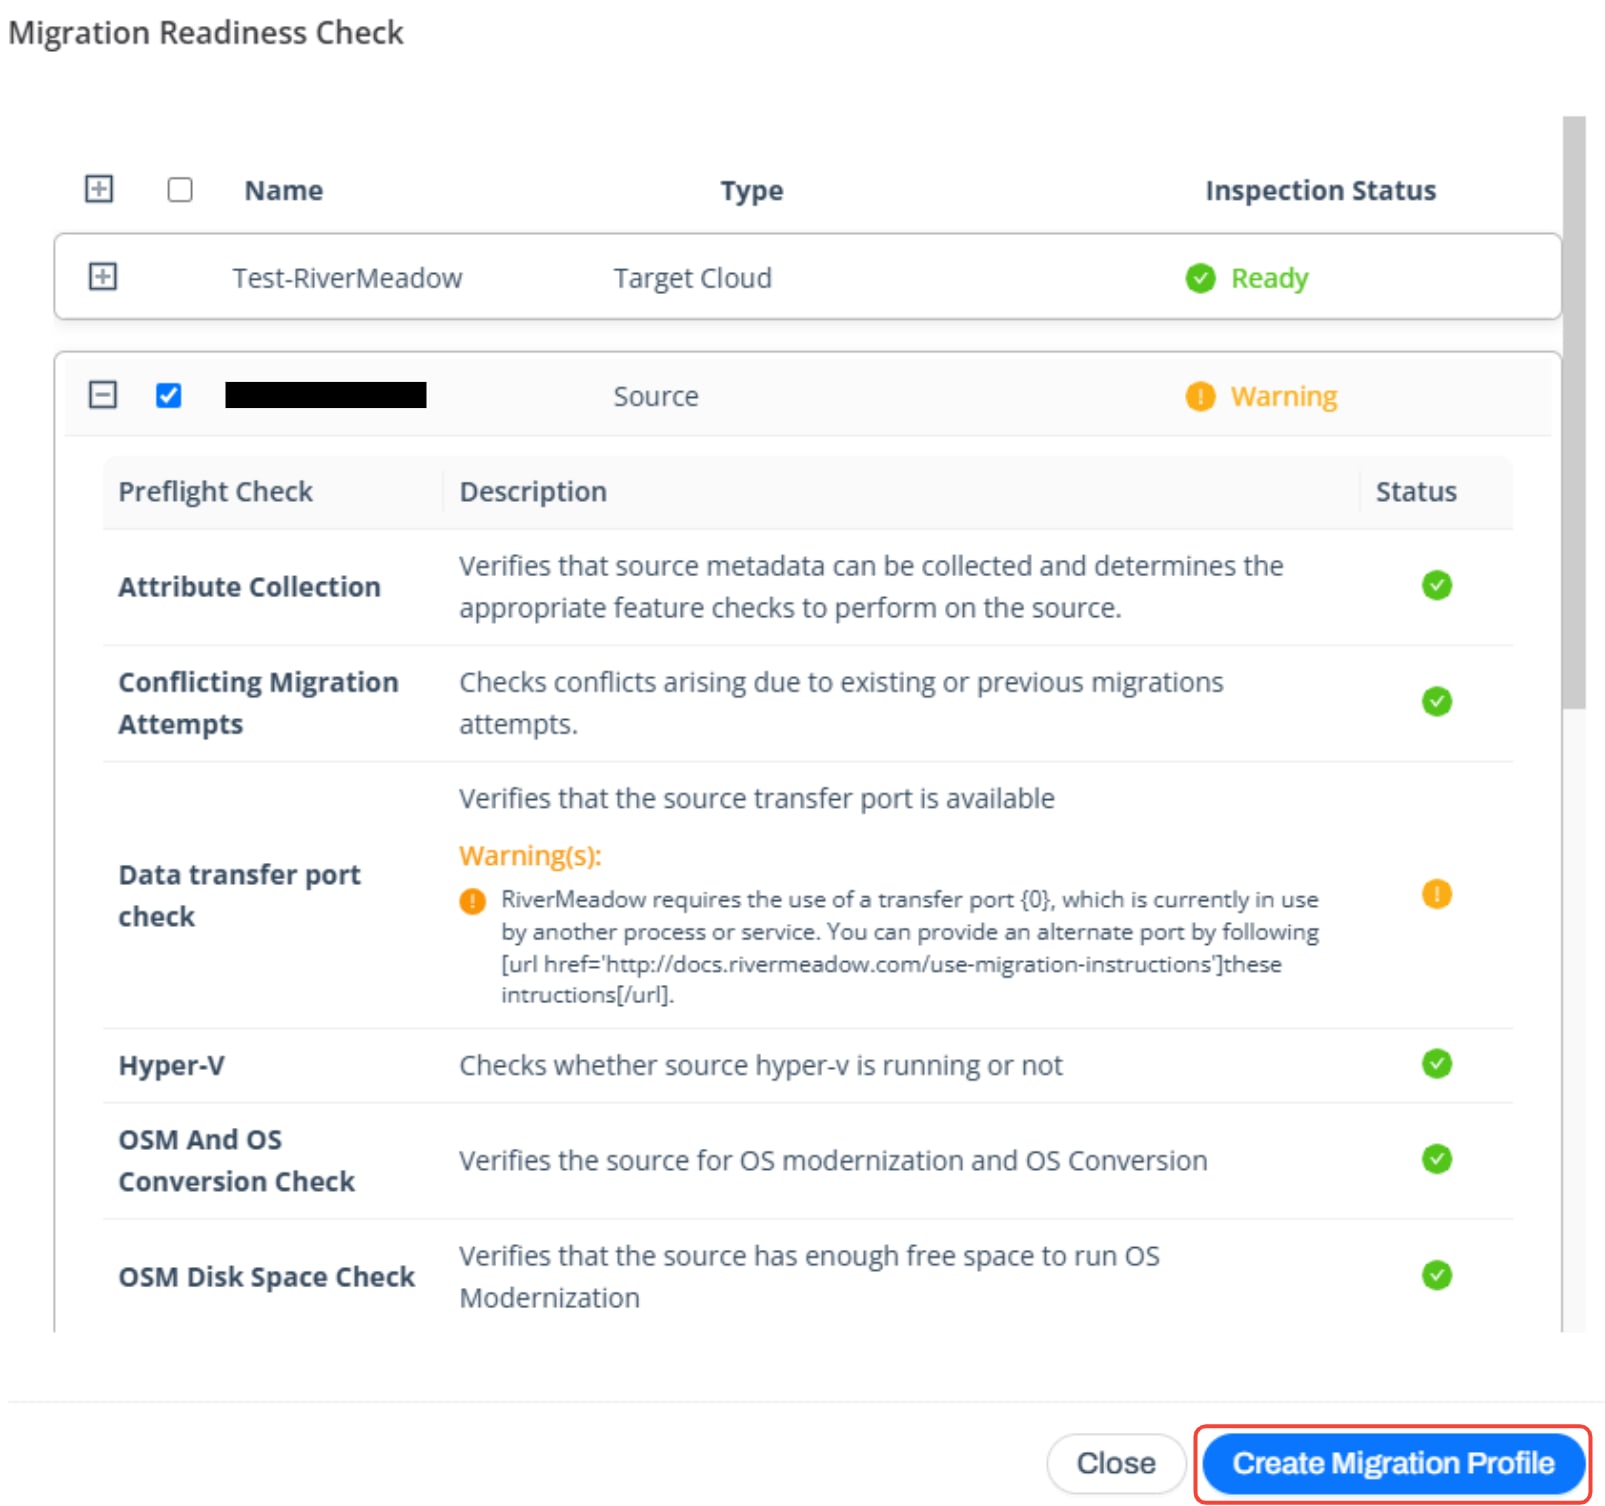Image resolution: width=1605 pixels, height=1506 pixels.
Task: Click the Target Cloud type text
Action: tap(692, 278)
